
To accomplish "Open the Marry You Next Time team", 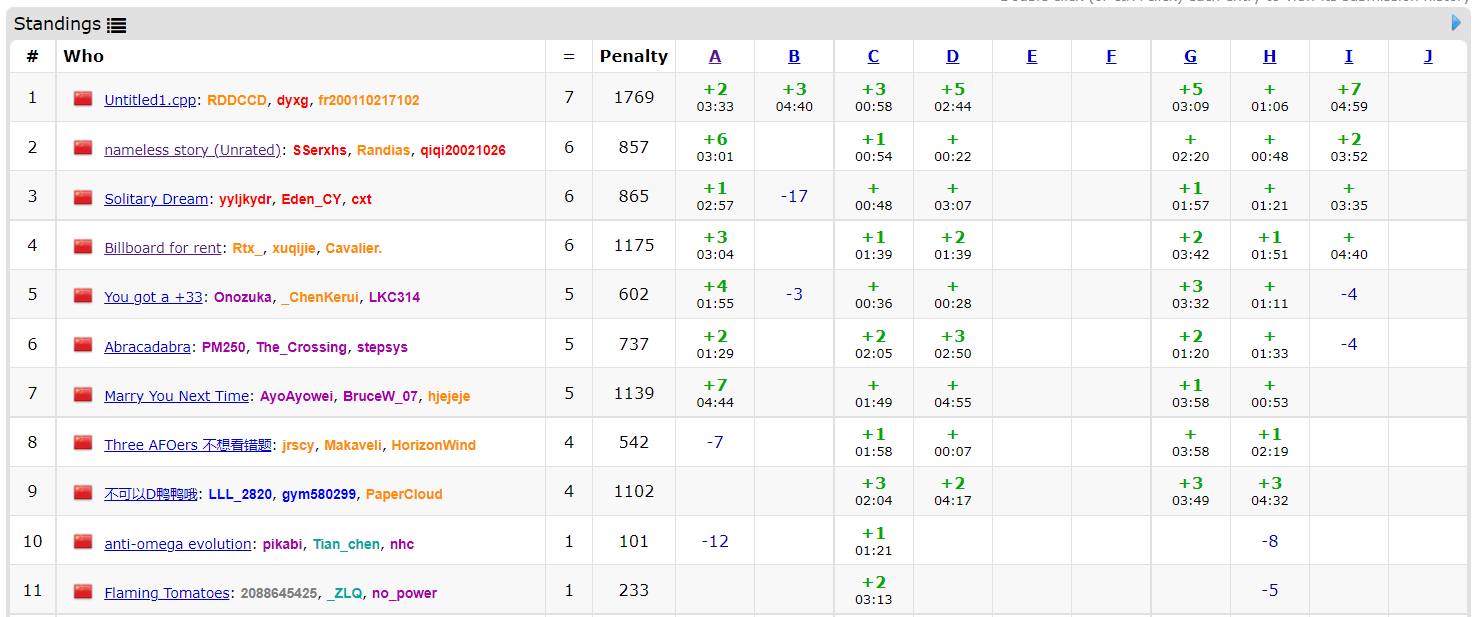I will pyautogui.click(x=176, y=396).
